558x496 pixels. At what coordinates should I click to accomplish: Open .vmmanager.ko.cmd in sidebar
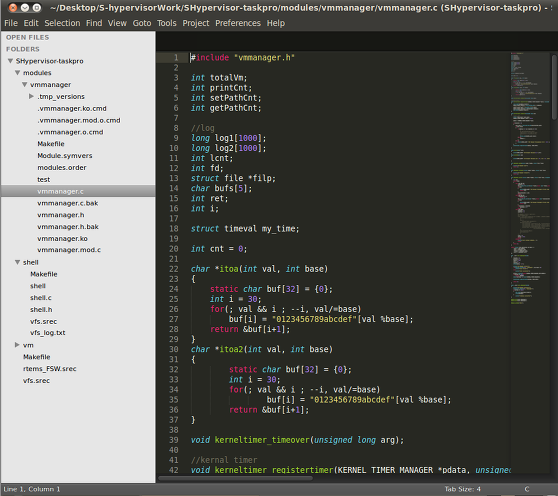click(x=72, y=108)
